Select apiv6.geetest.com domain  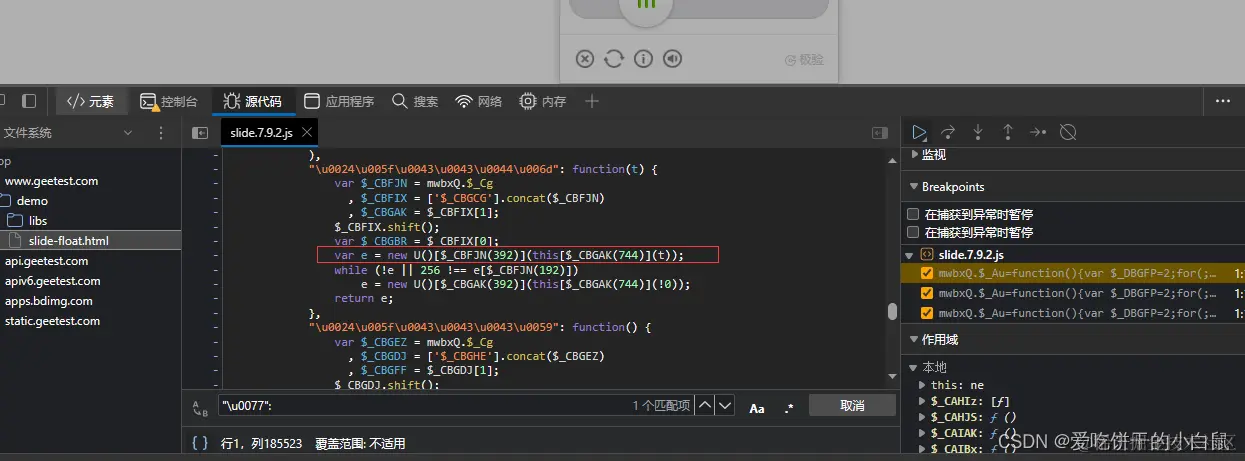click(x=53, y=281)
